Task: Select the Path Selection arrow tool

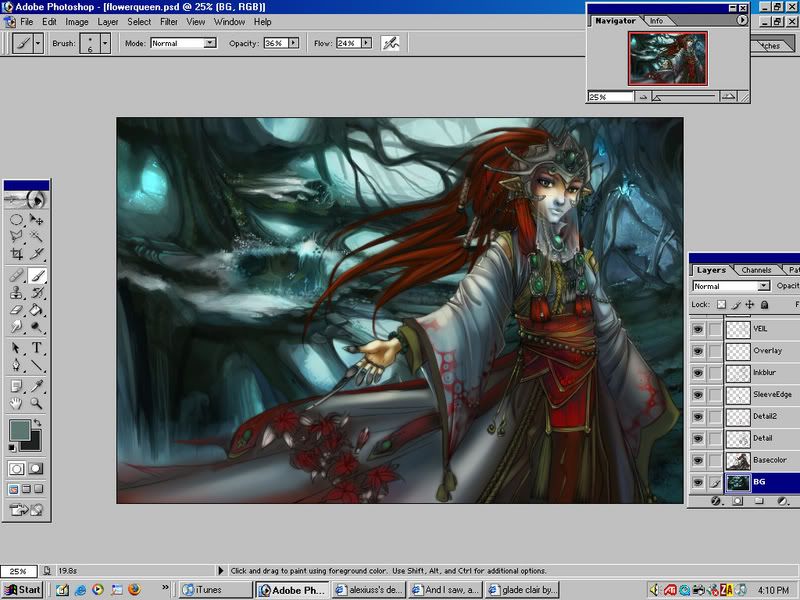Action: tap(16, 348)
